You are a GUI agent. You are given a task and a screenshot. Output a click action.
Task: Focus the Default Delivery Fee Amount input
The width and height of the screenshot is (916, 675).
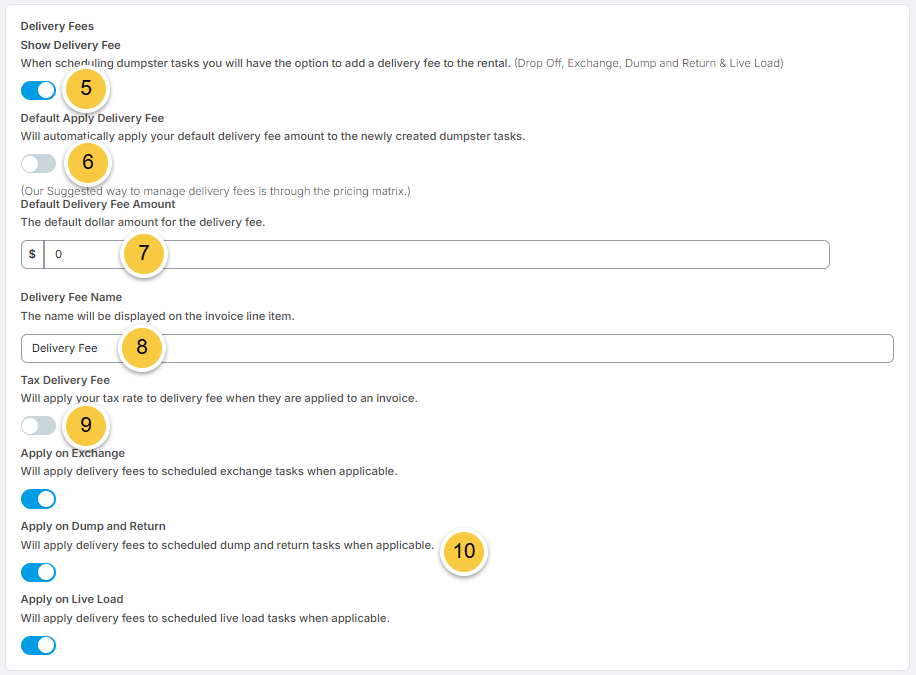coord(436,254)
